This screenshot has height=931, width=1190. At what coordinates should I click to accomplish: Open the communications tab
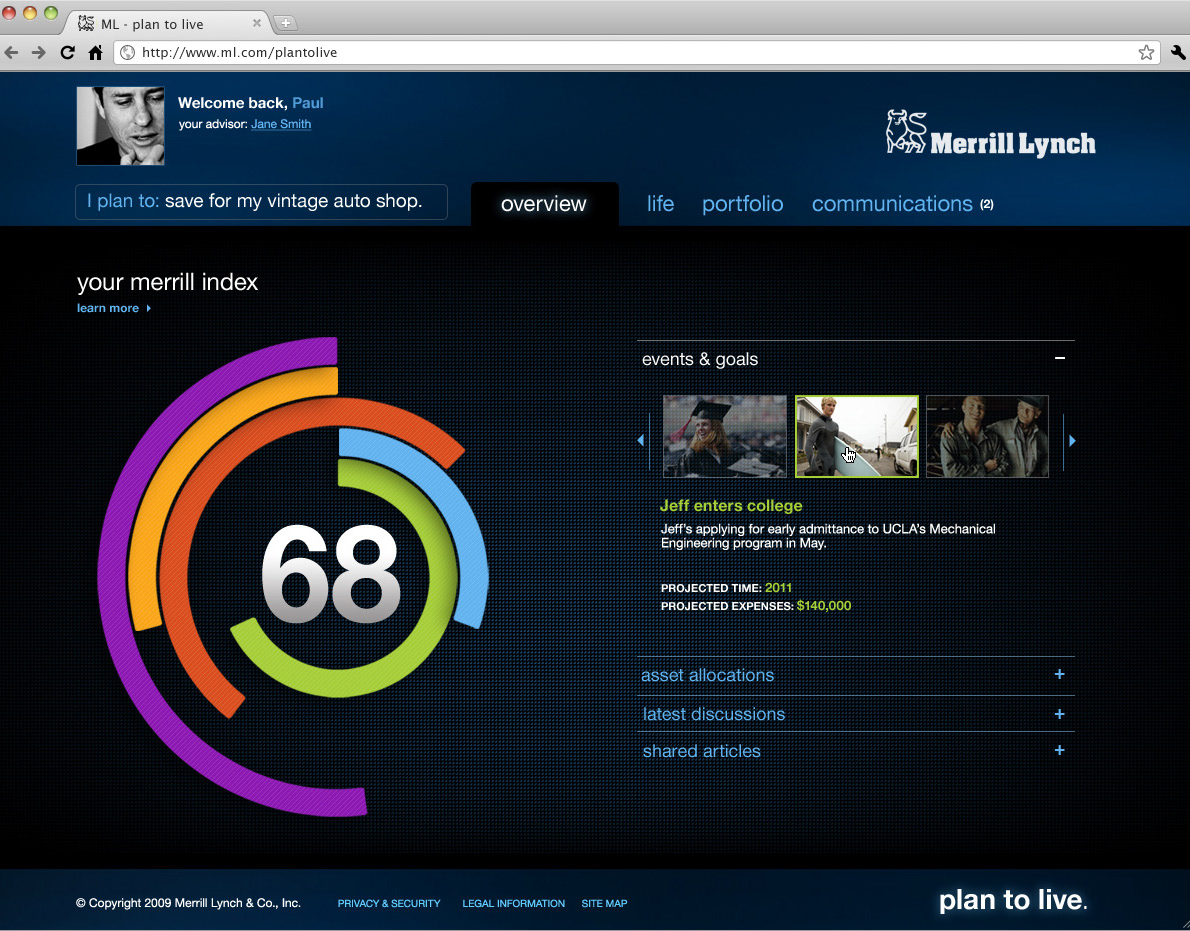click(x=892, y=203)
